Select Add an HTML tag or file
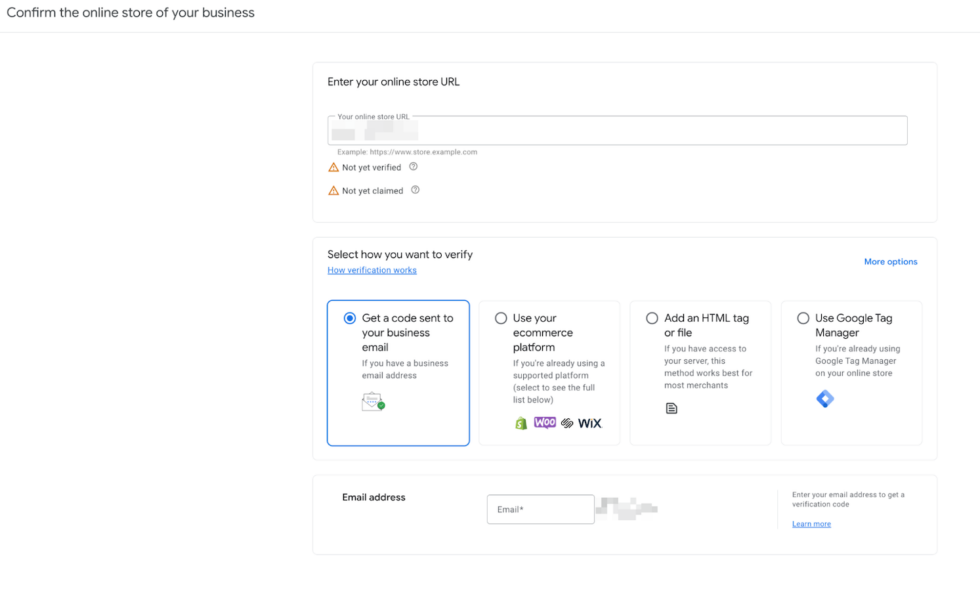The width and height of the screenshot is (980, 595). [652, 317]
